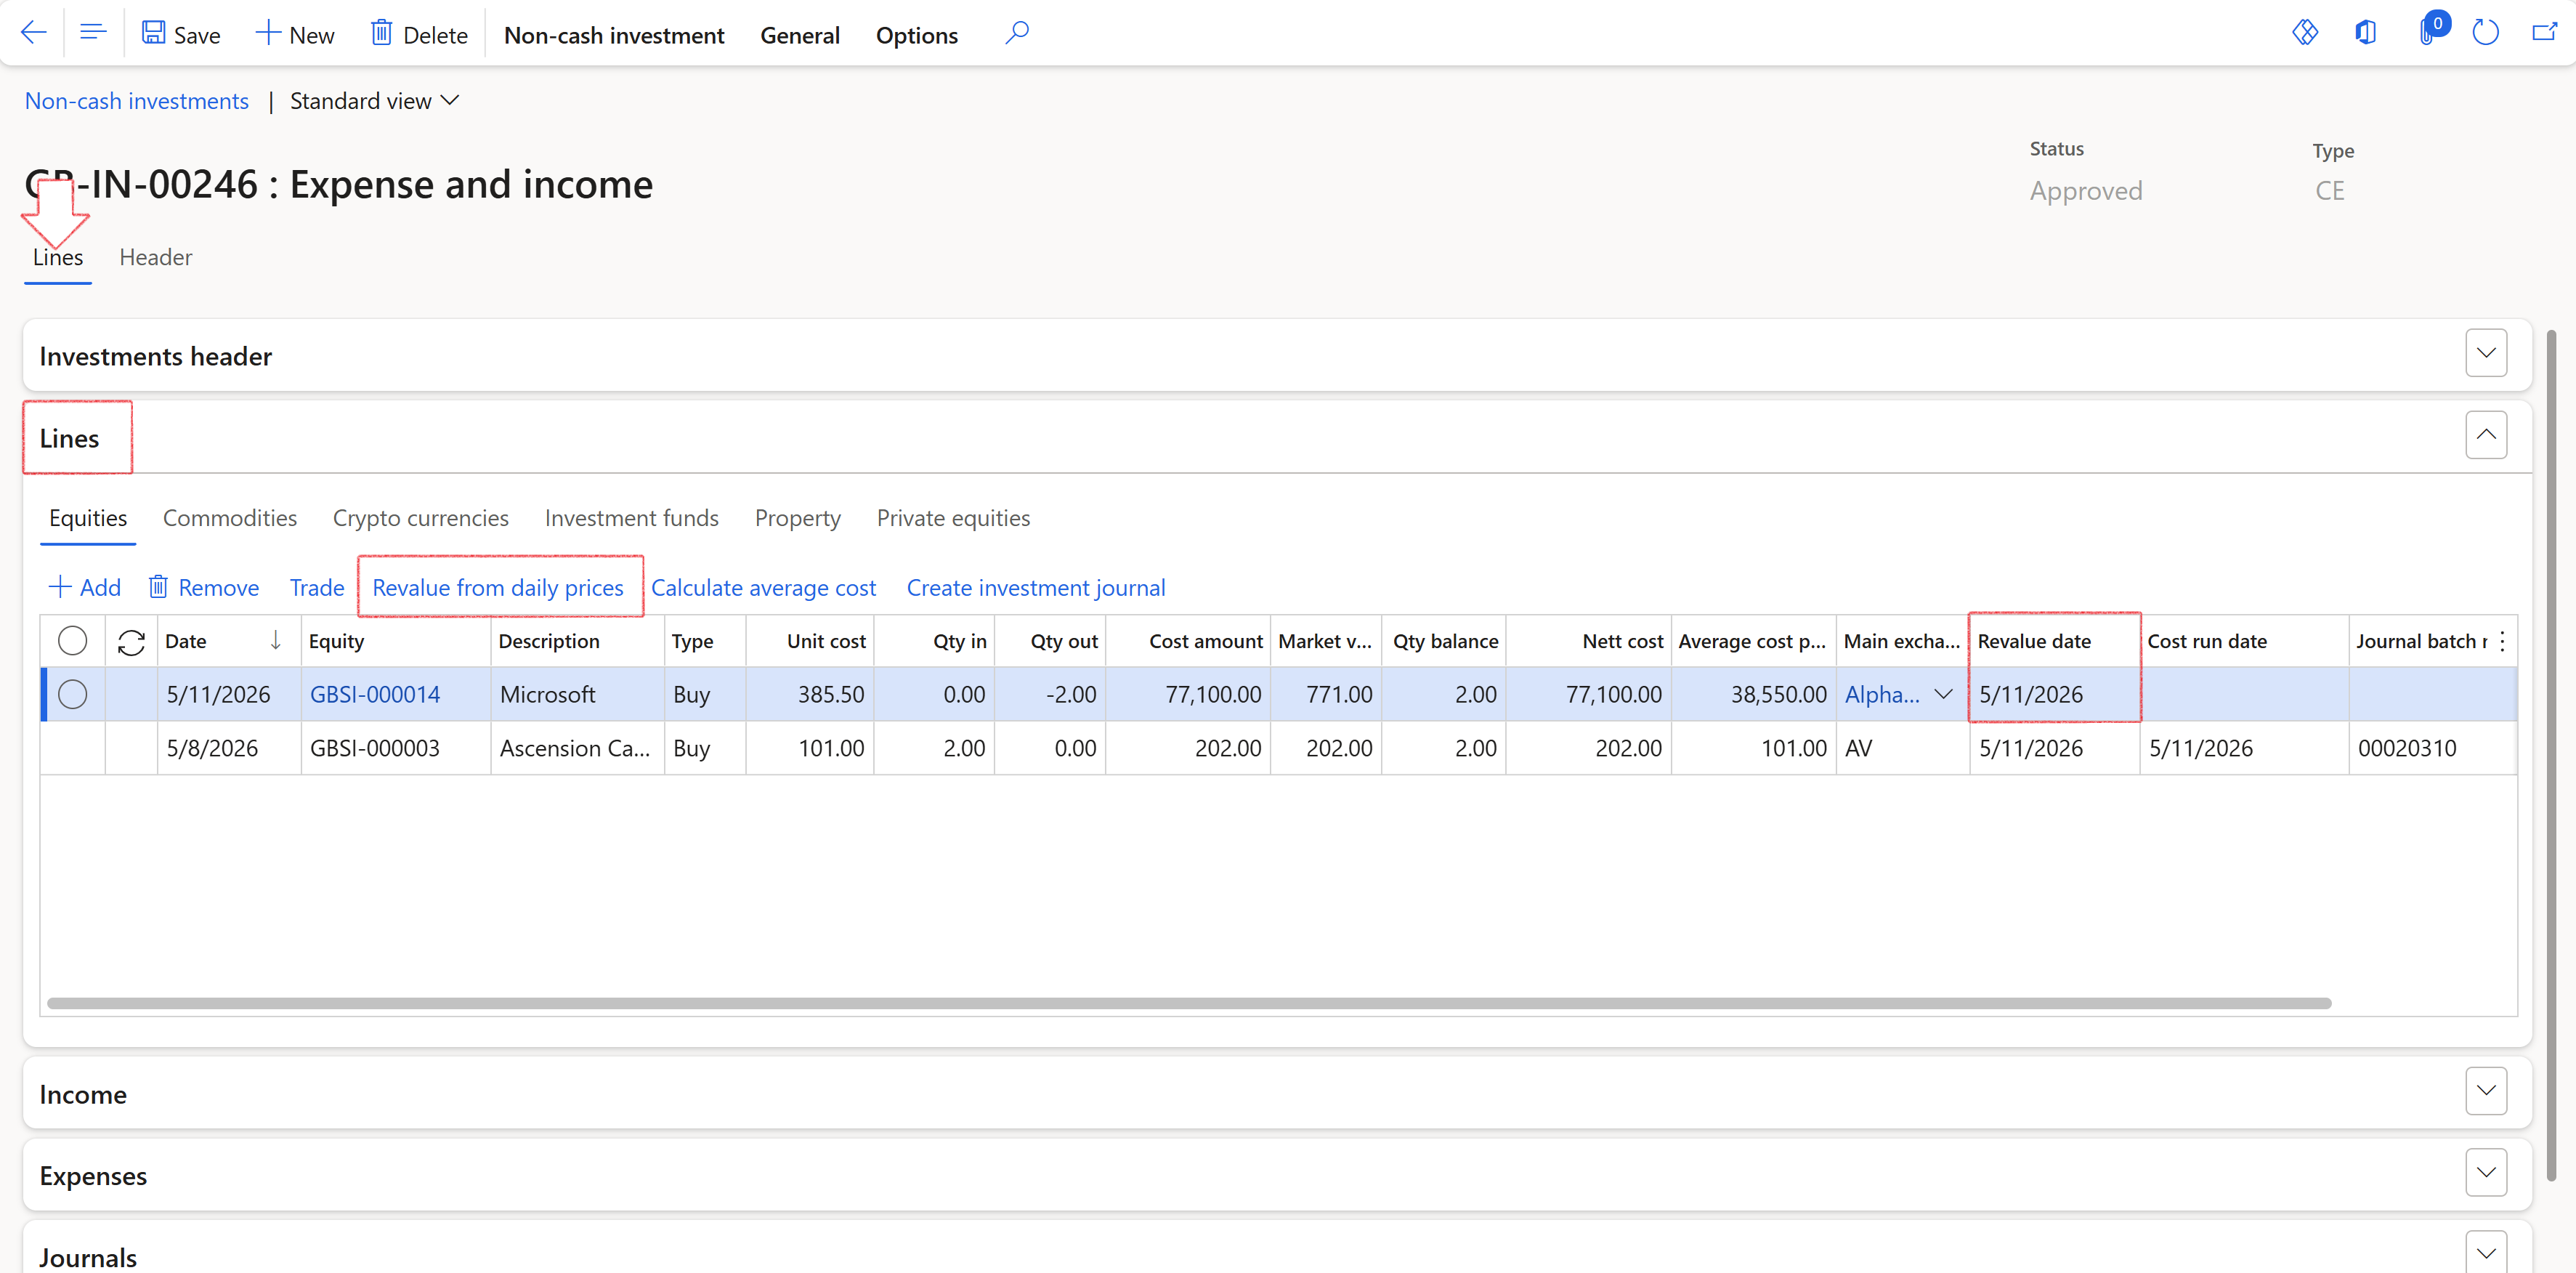Click Create investment journal
2576x1273 pixels.
point(1036,587)
